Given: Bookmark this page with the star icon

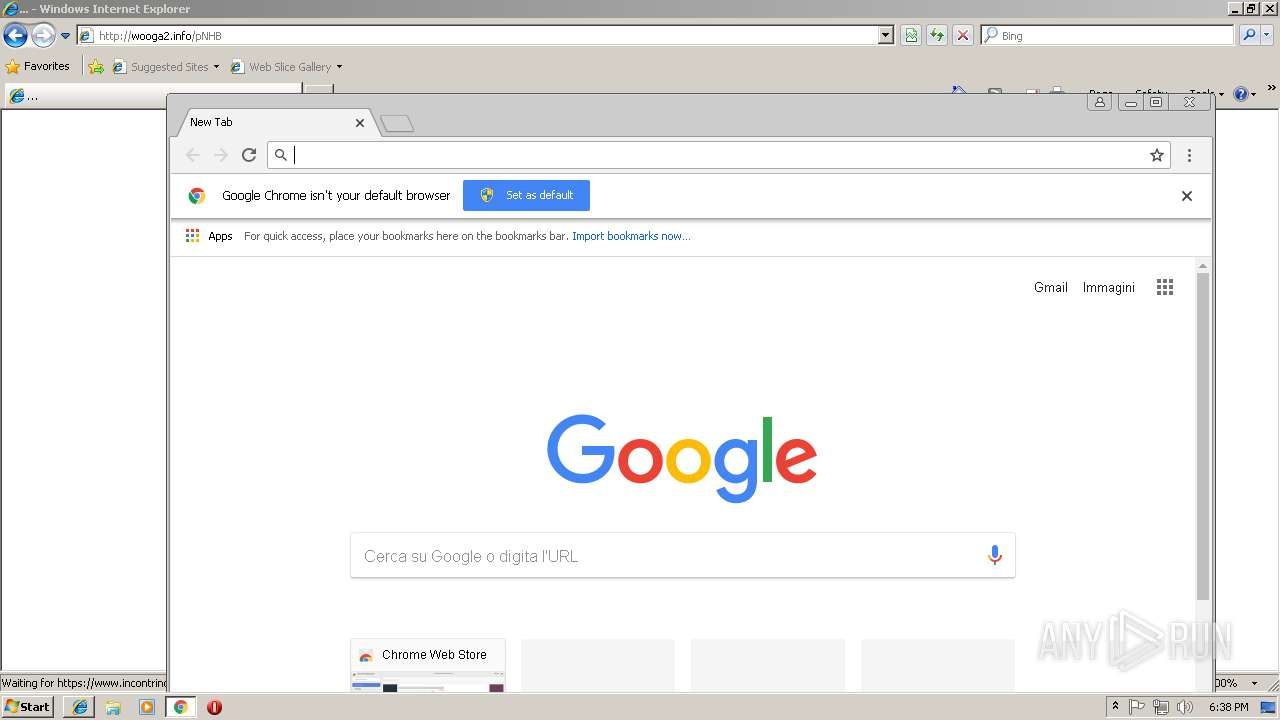Looking at the screenshot, I should [1157, 155].
